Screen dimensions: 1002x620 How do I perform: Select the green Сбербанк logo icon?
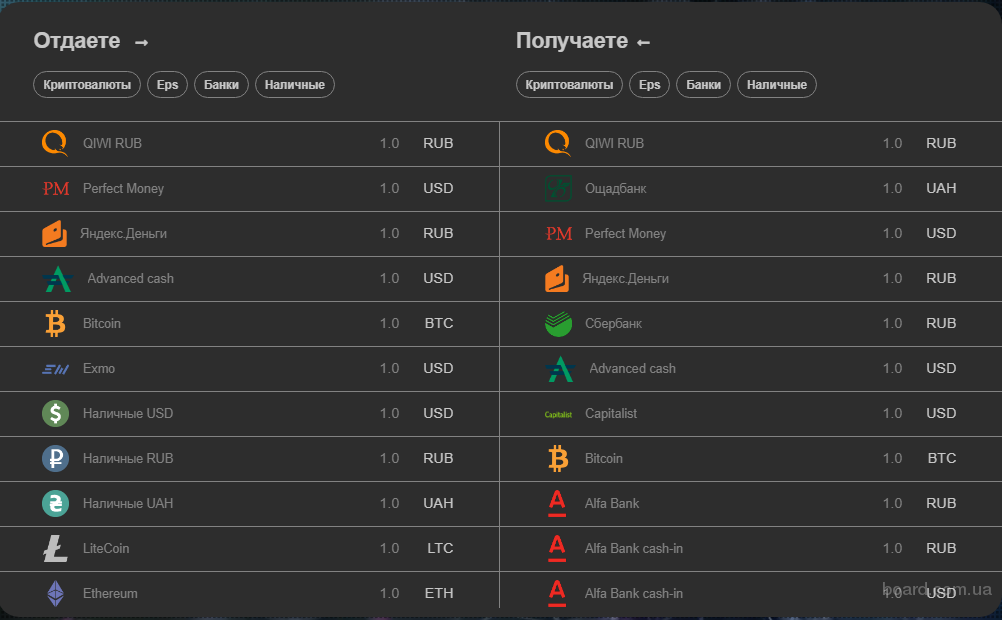(559, 323)
